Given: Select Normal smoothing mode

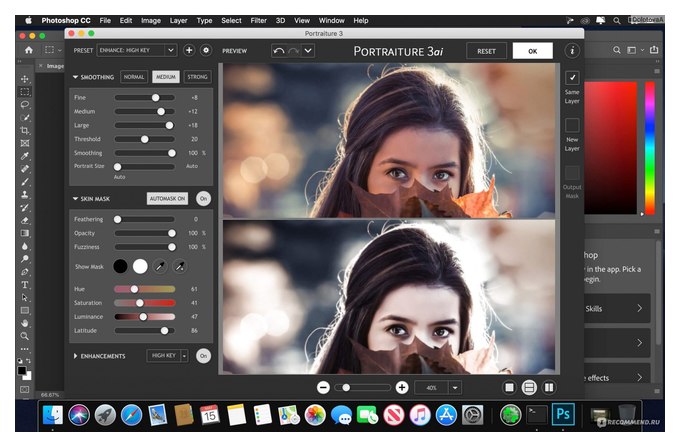Looking at the screenshot, I should click(x=134, y=77).
